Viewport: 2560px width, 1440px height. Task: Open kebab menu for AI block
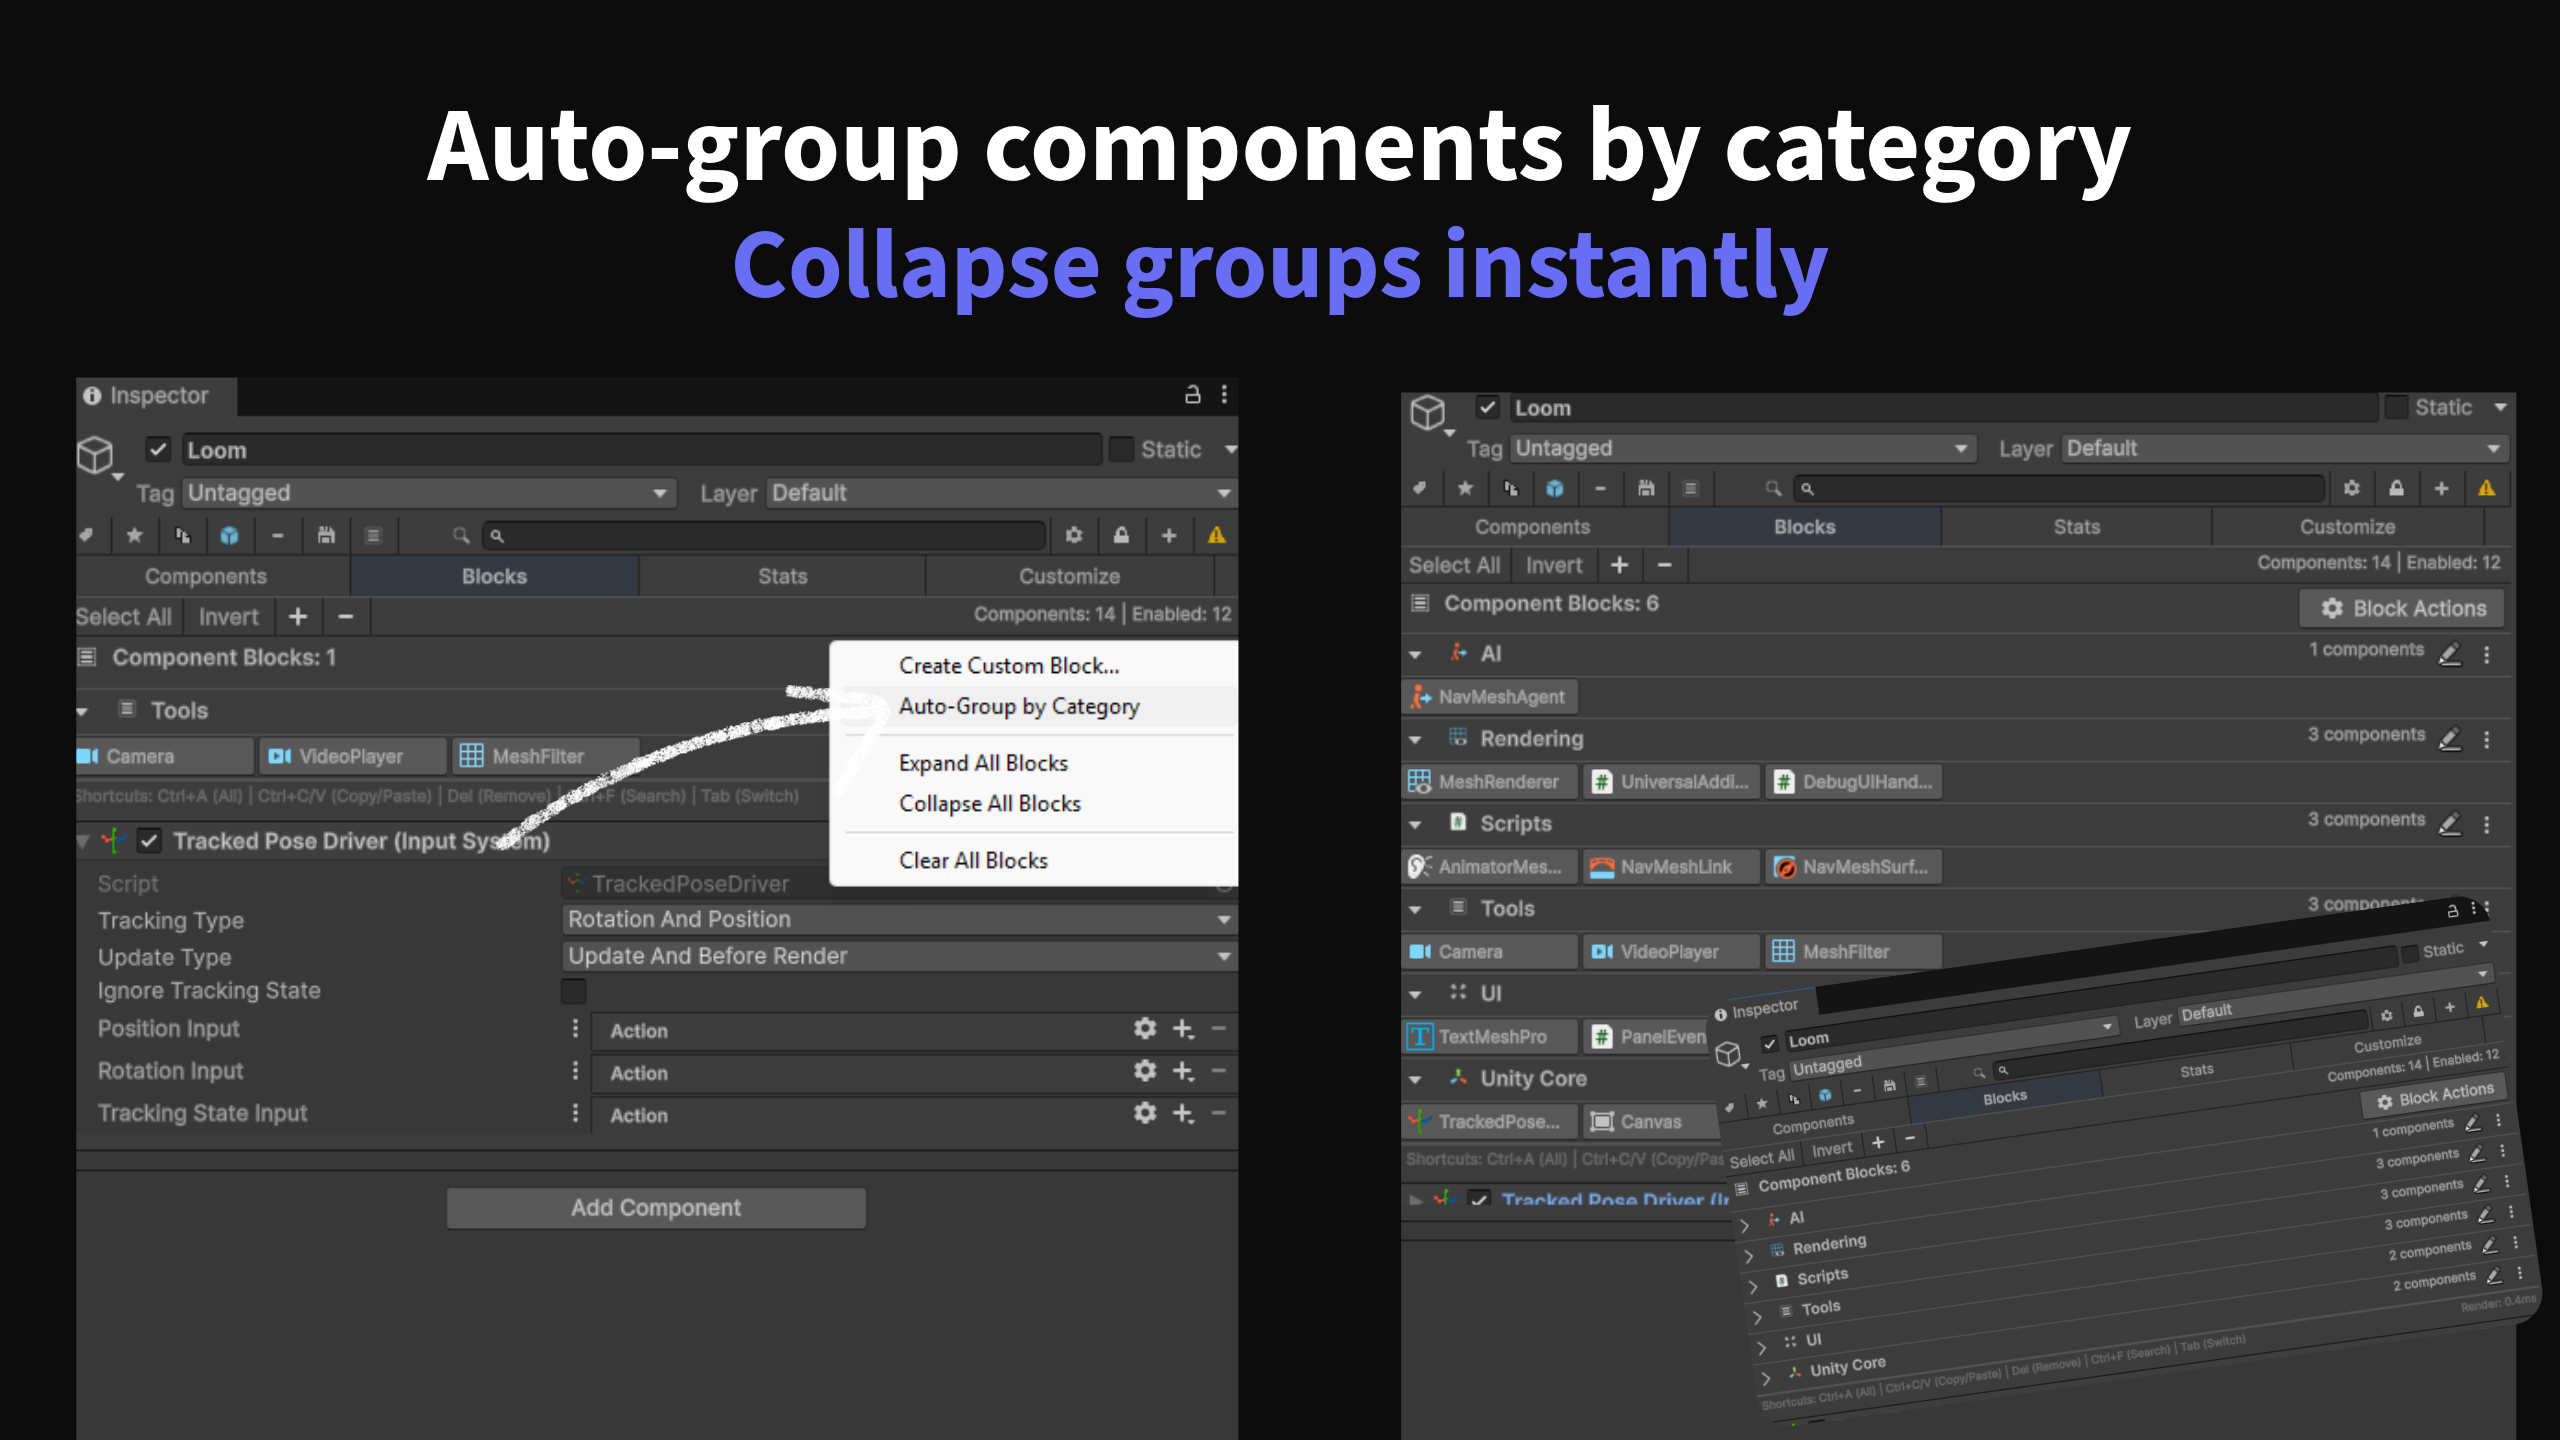[x=2487, y=654]
